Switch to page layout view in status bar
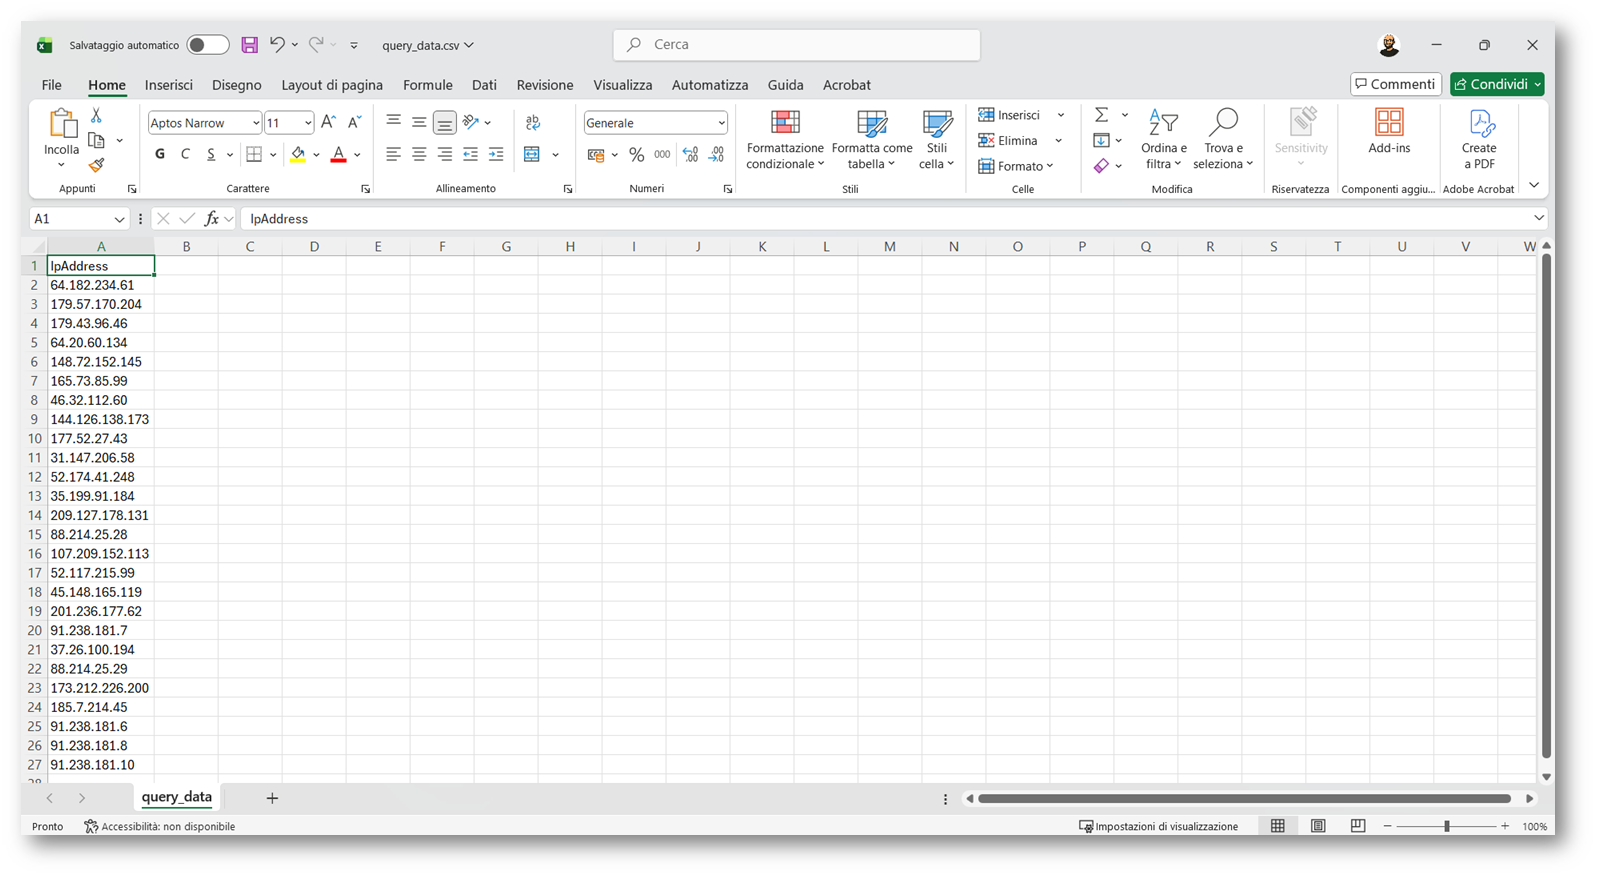The image size is (1597, 877). click(x=1318, y=826)
